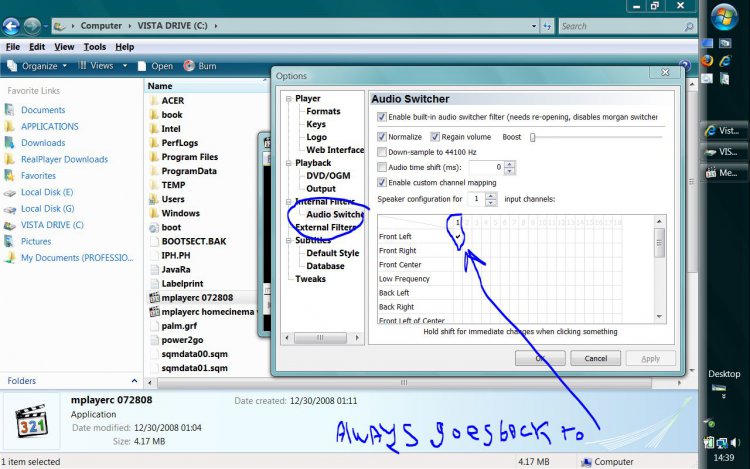
Task: Adjust the Boost slider handle
Action: tap(532, 137)
